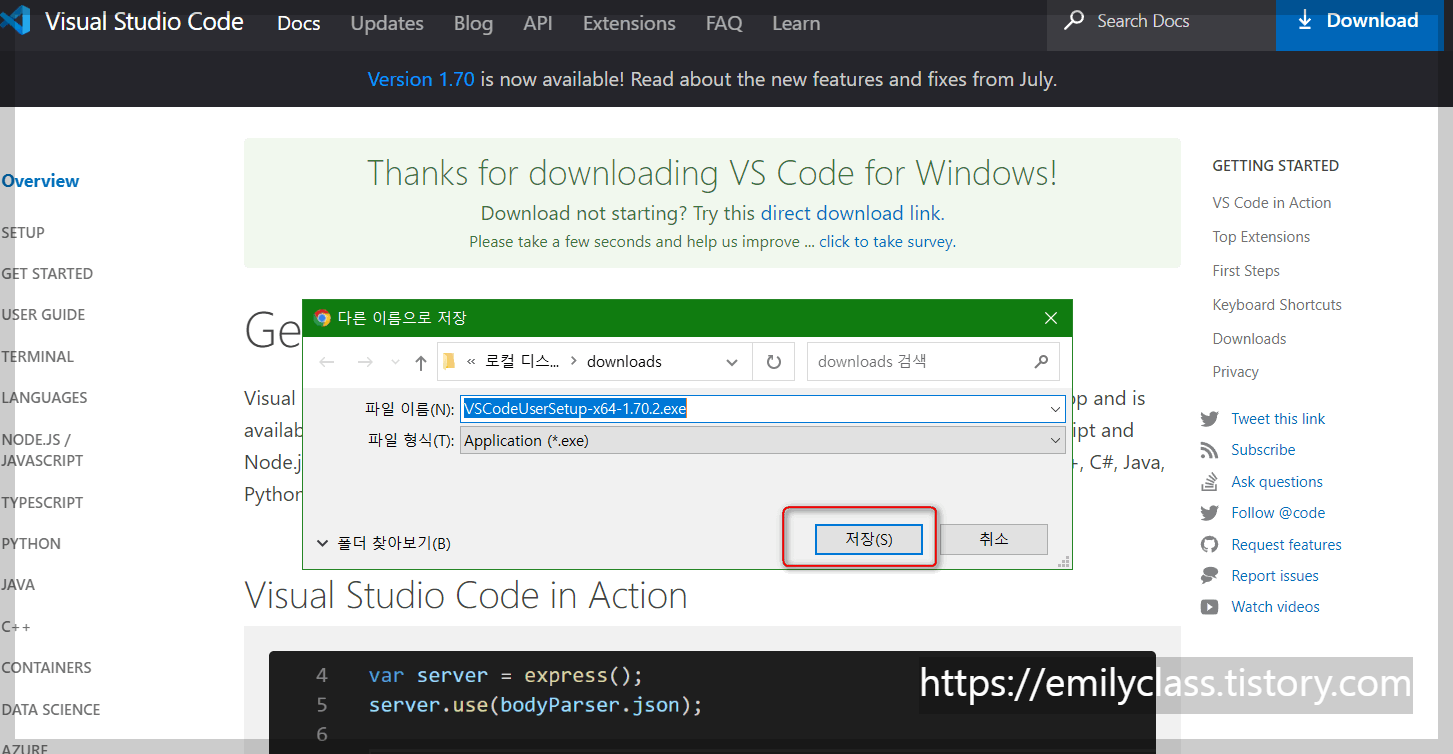Open the Follow @code link
Image resolution: width=1453 pixels, height=754 pixels.
[x=1278, y=513]
